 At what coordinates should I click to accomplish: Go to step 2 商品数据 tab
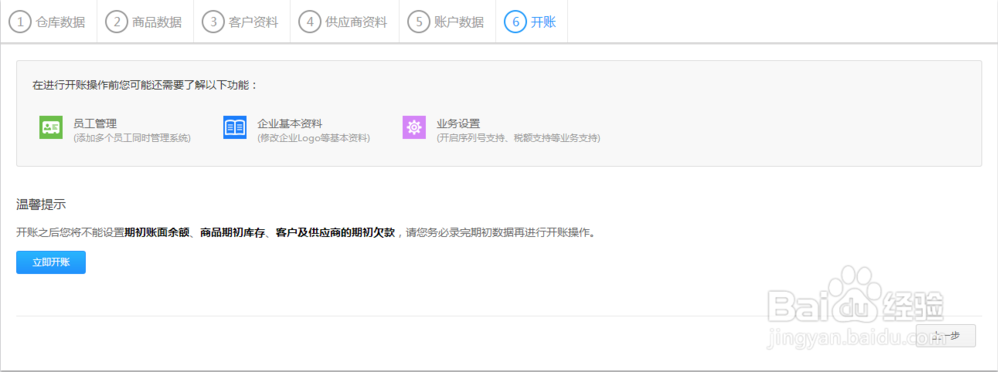point(145,22)
